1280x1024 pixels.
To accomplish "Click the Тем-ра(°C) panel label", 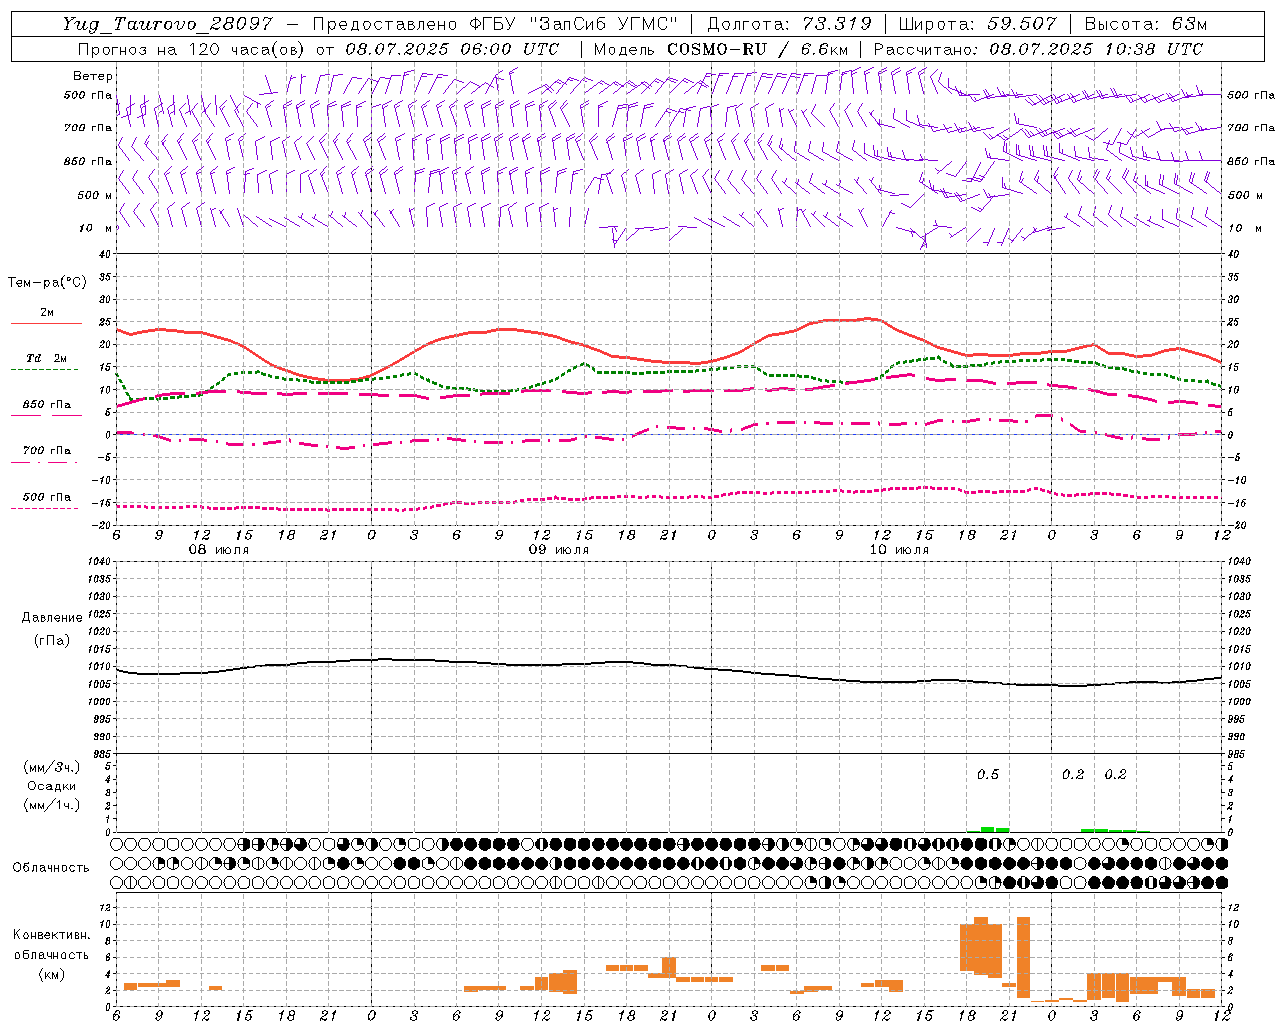I will pyautogui.click(x=47, y=283).
